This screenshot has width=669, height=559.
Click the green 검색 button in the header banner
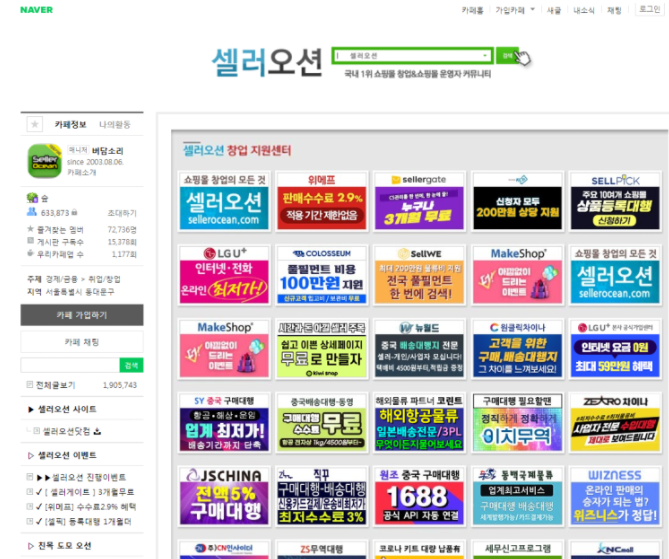[507, 56]
